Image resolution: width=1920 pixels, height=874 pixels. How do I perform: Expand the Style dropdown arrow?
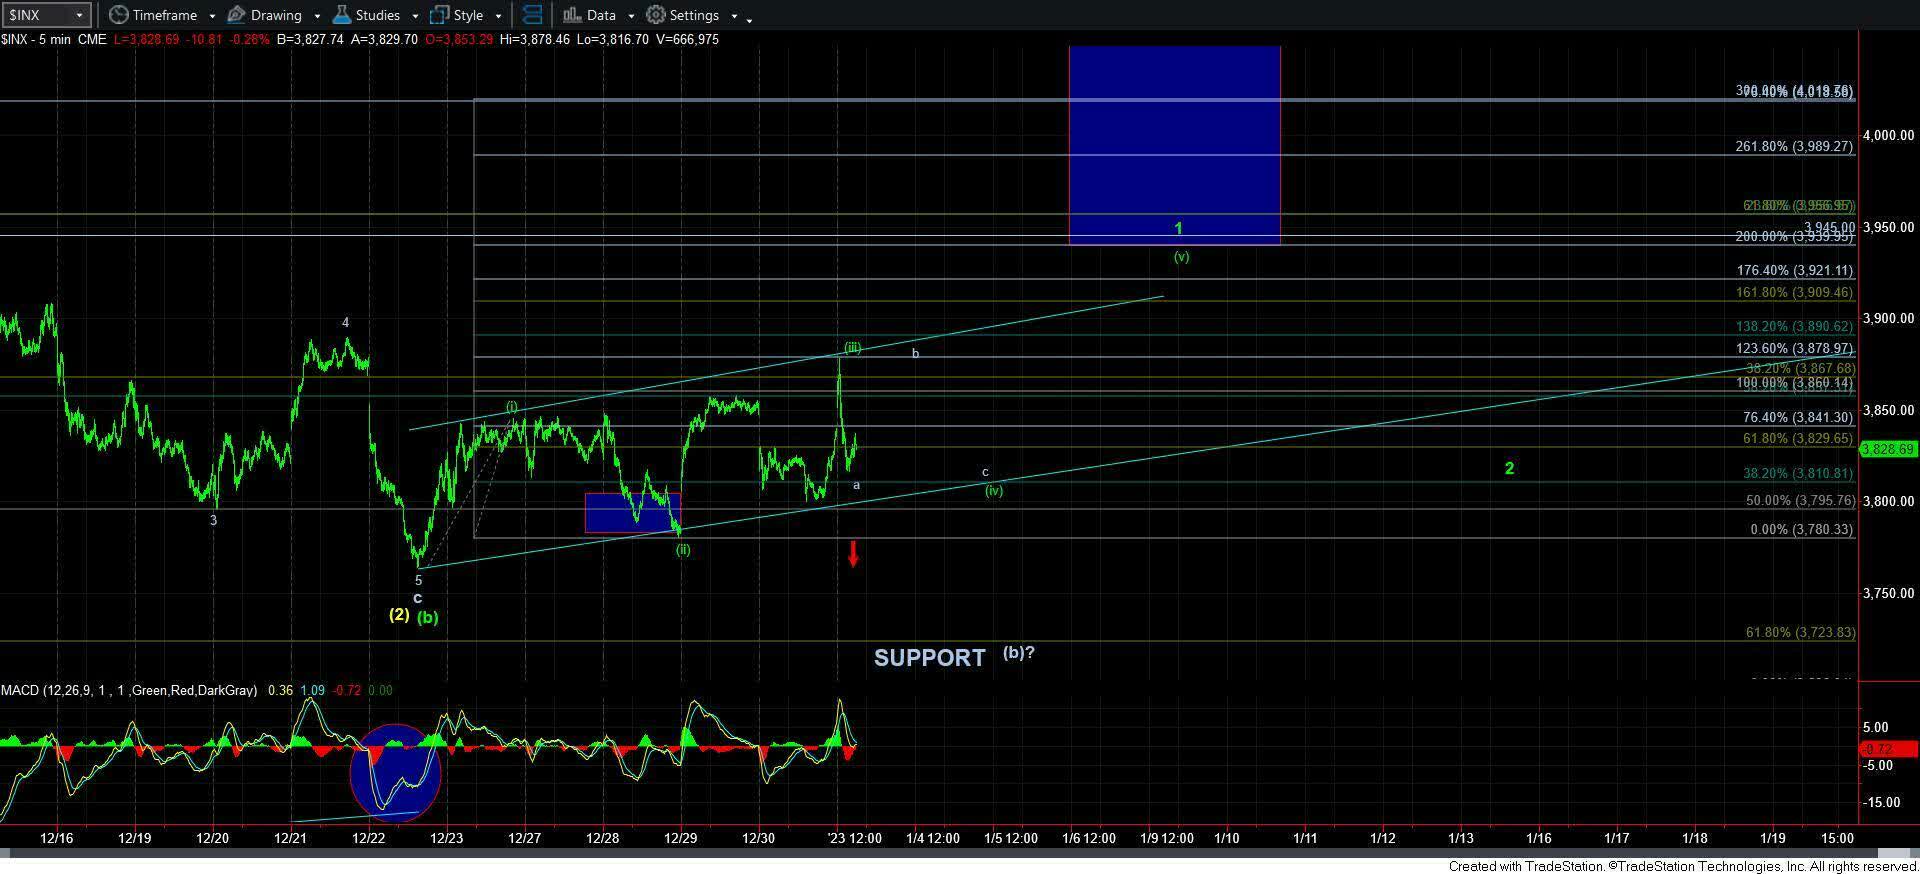tap(498, 16)
